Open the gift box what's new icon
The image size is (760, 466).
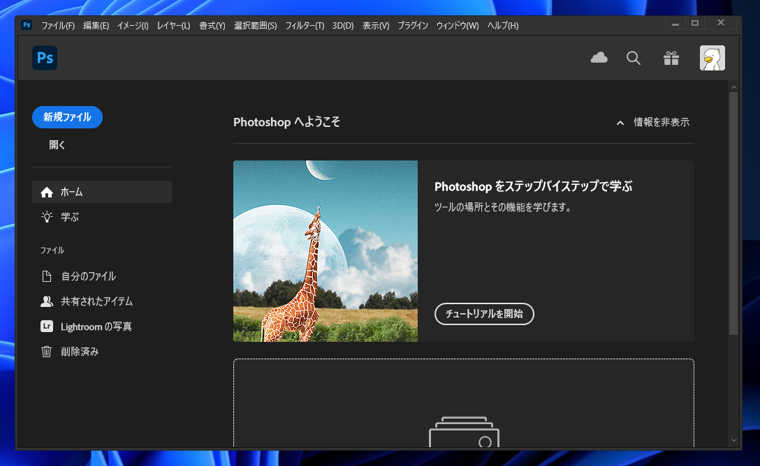[x=671, y=58]
